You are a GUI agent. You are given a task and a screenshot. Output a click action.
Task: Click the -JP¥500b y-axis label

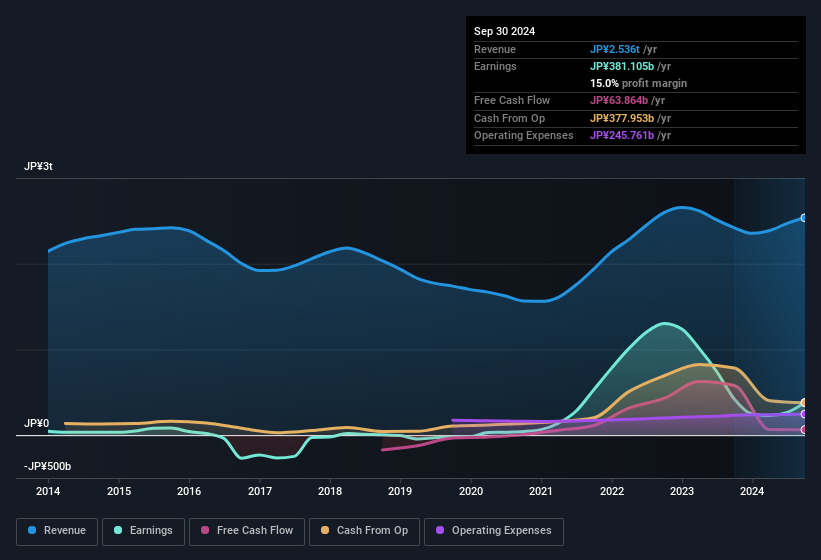[47, 466]
